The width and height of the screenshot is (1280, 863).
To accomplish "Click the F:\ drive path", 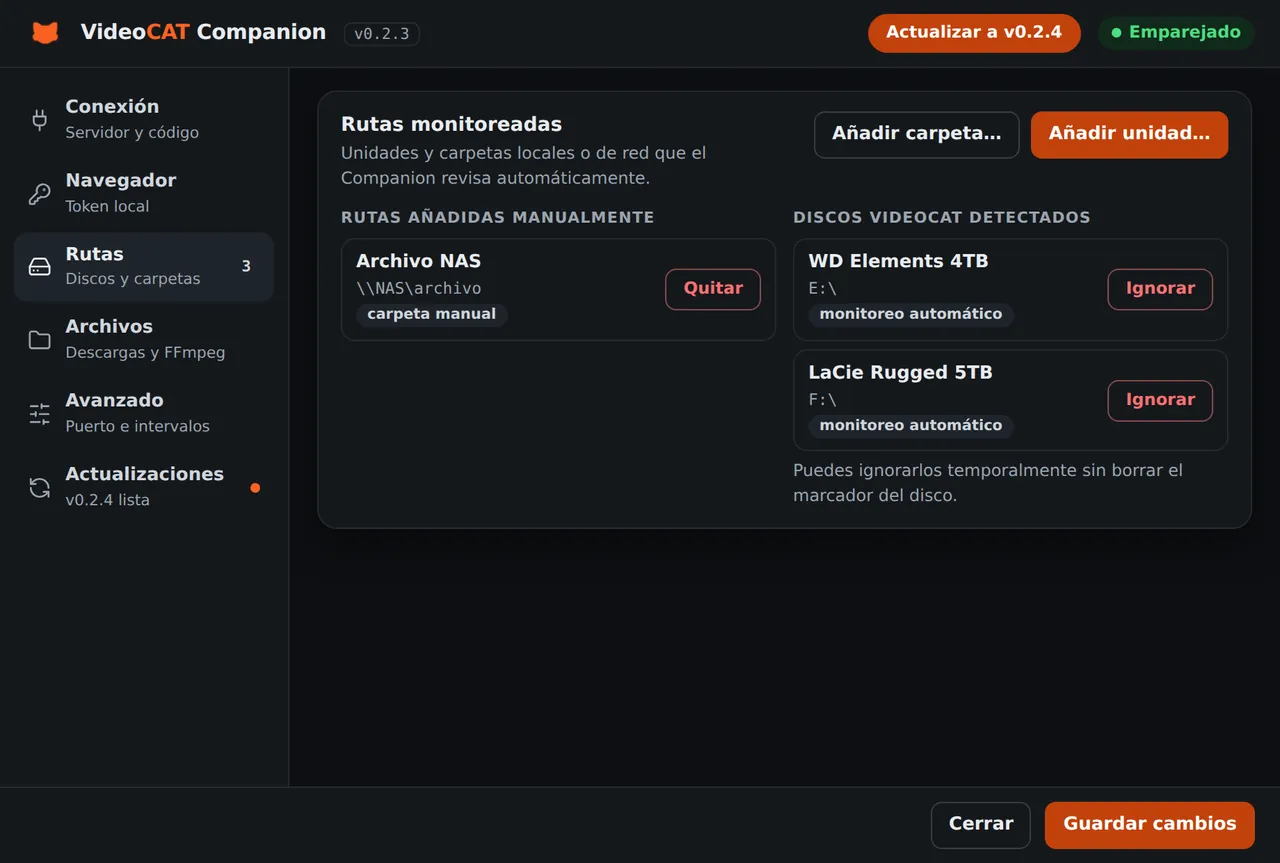I will click(822, 400).
